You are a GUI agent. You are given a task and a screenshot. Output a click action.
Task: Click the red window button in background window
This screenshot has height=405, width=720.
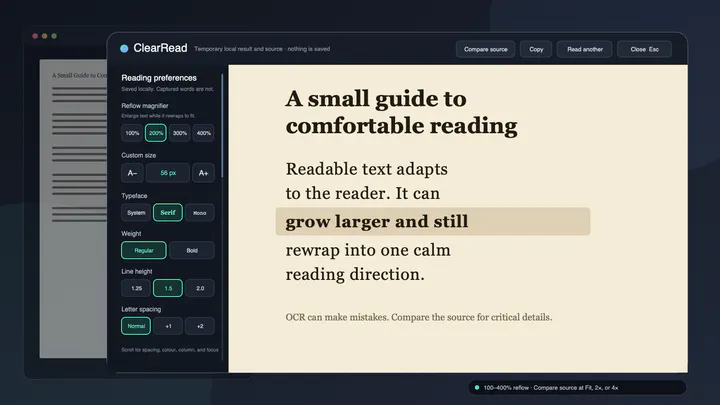[35, 36]
